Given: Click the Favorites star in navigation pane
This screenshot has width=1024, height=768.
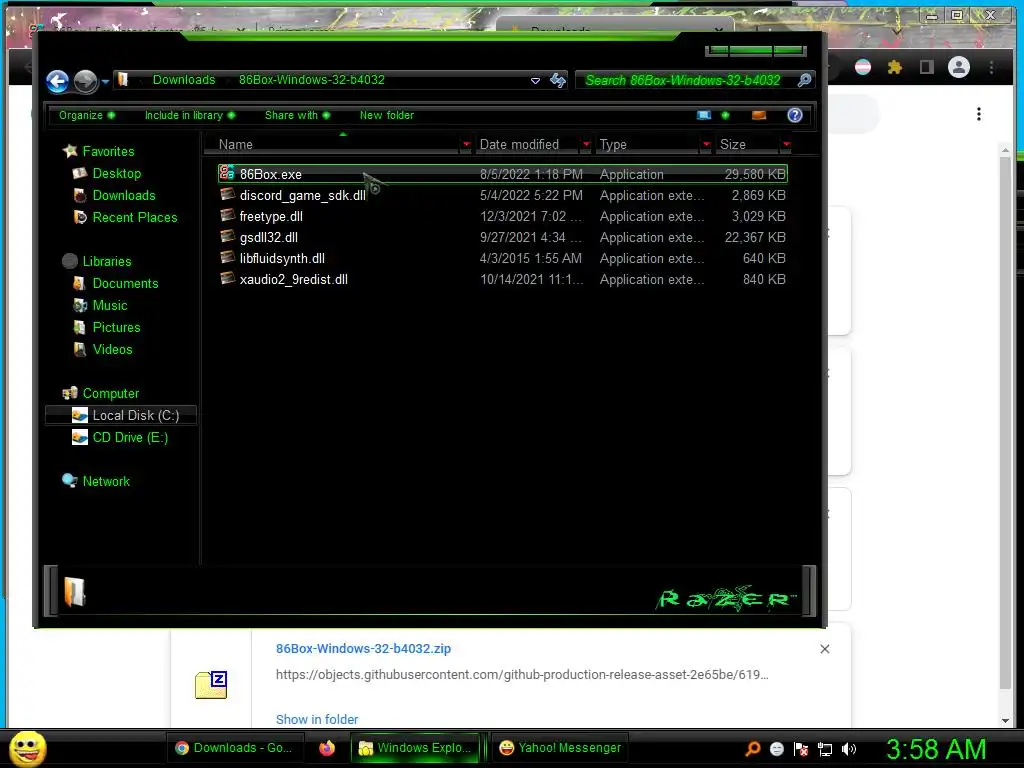Looking at the screenshot, I should [x=70, y=151].
